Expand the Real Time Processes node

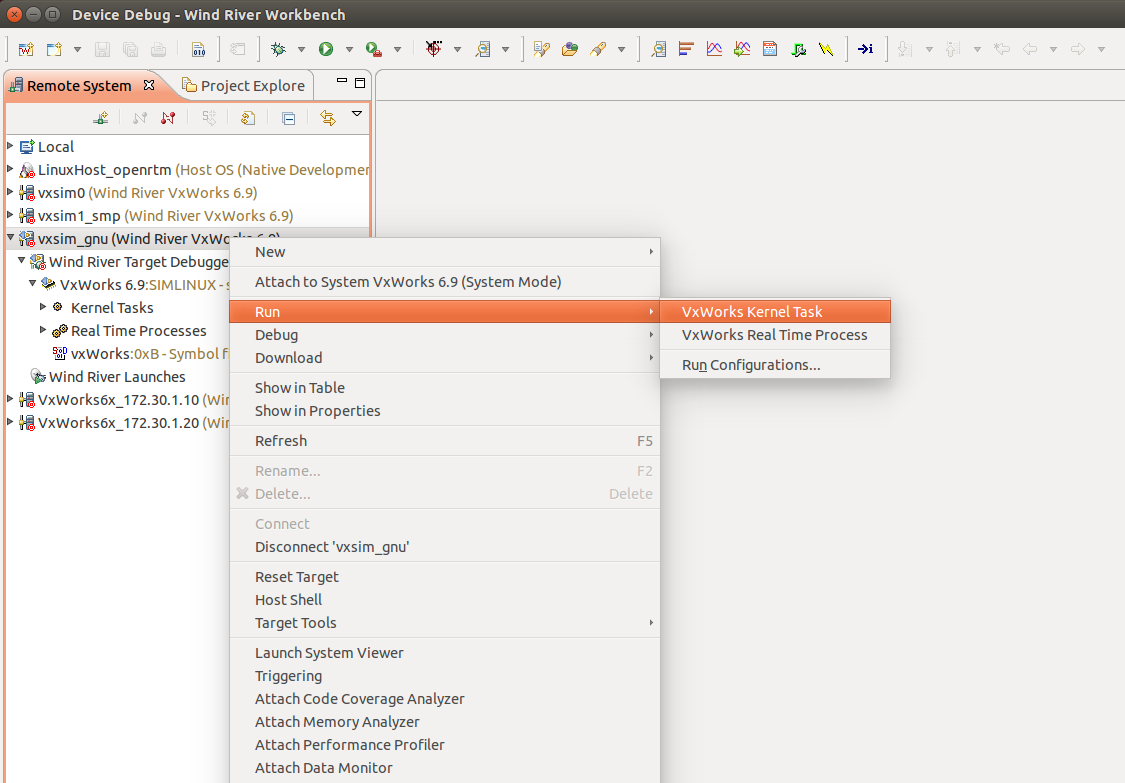[43, 329]
